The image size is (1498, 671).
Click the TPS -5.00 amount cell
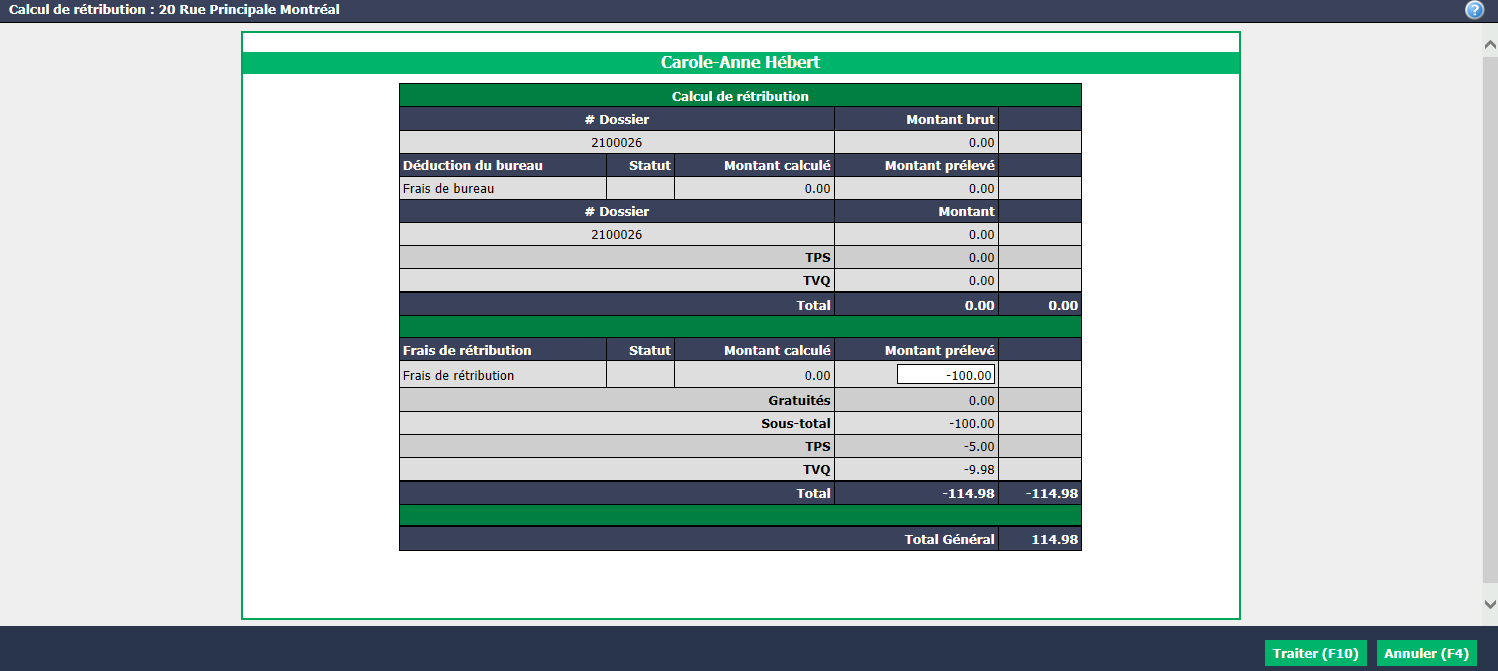click(916, 446)
